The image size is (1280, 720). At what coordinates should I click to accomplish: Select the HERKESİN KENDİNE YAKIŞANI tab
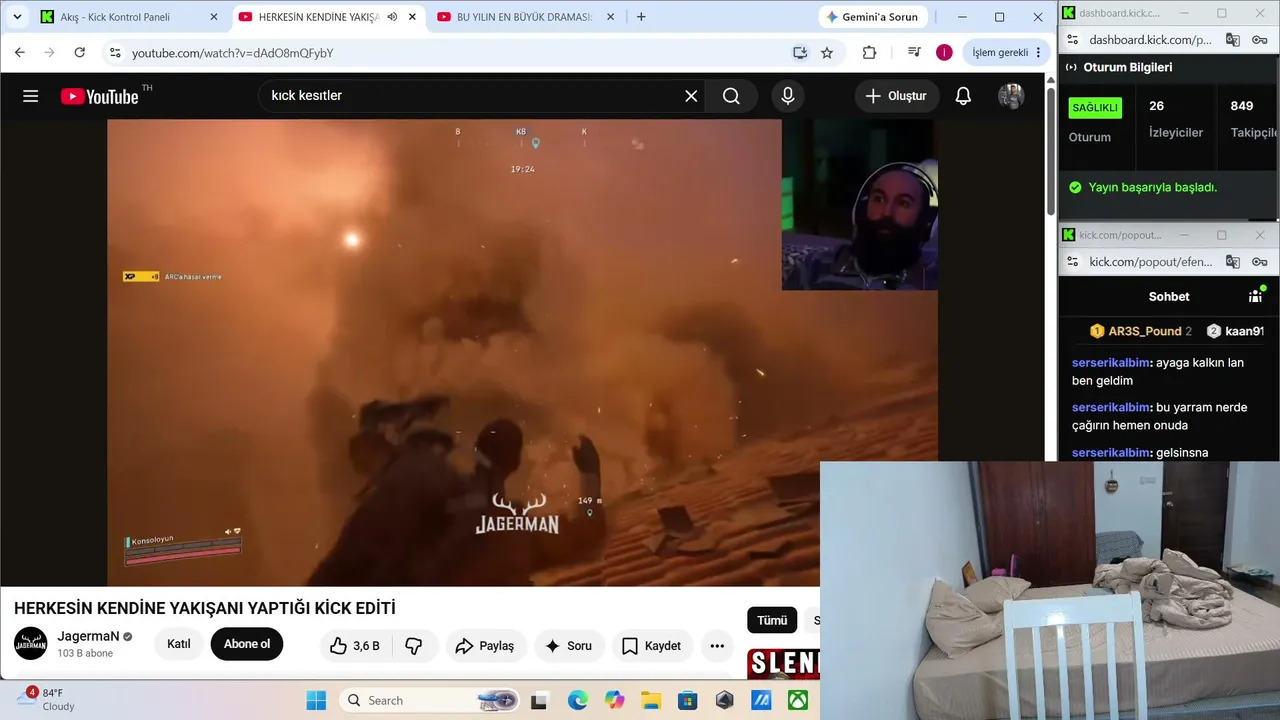318,17
